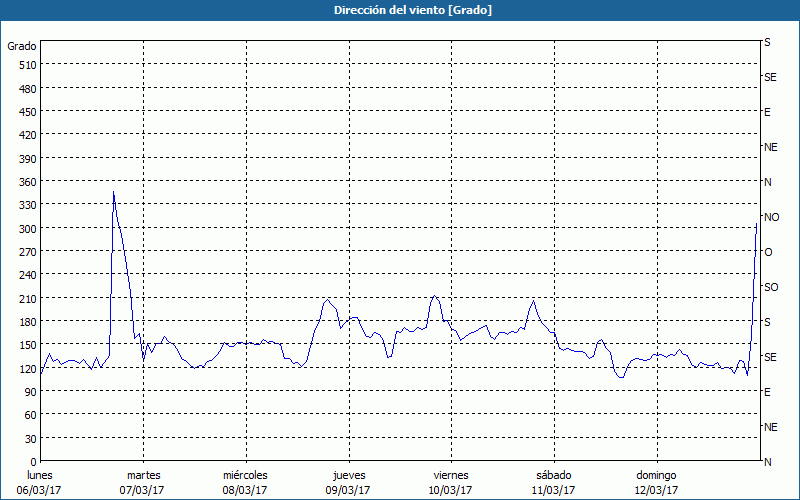Click the highest peak of the blue line on Monday

tap(113, 193)
